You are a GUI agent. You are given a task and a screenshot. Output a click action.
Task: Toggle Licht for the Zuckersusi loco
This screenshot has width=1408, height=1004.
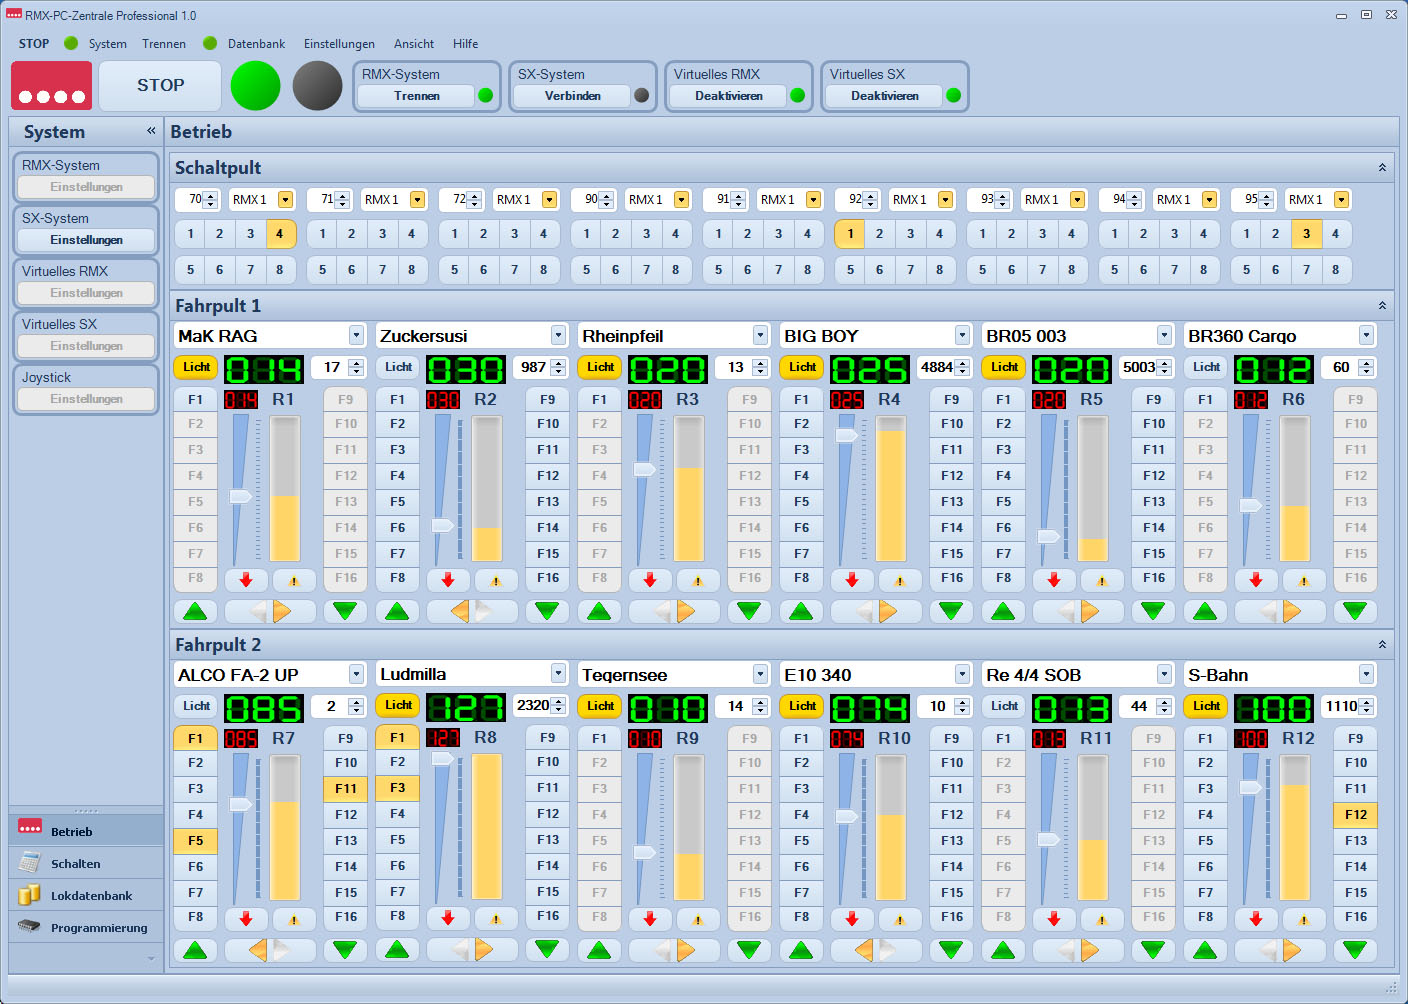point(398,367)
